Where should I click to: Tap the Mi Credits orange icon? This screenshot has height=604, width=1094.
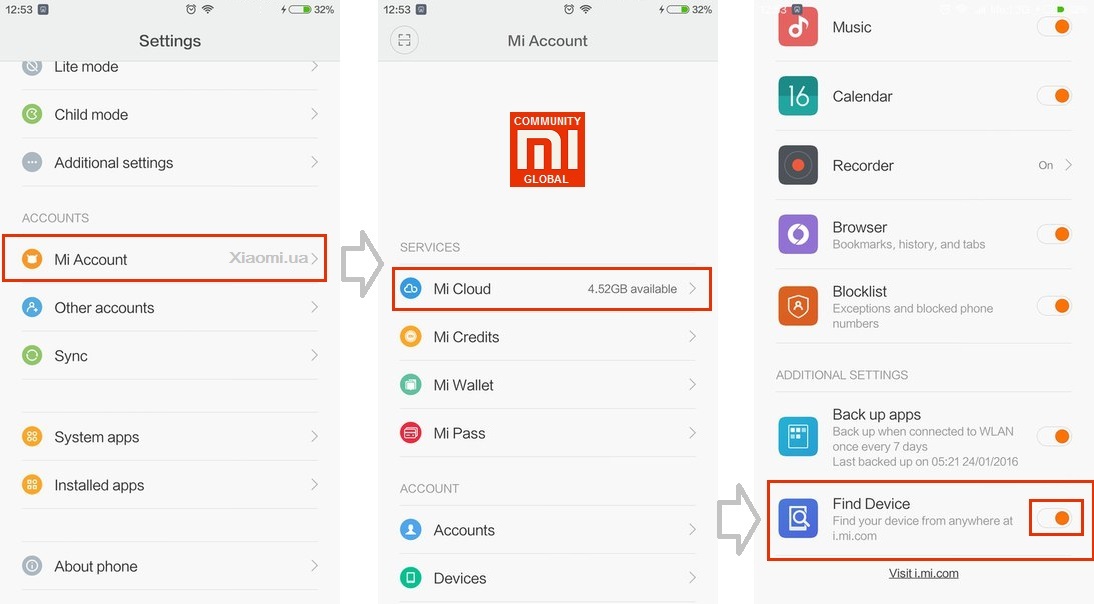411,336
